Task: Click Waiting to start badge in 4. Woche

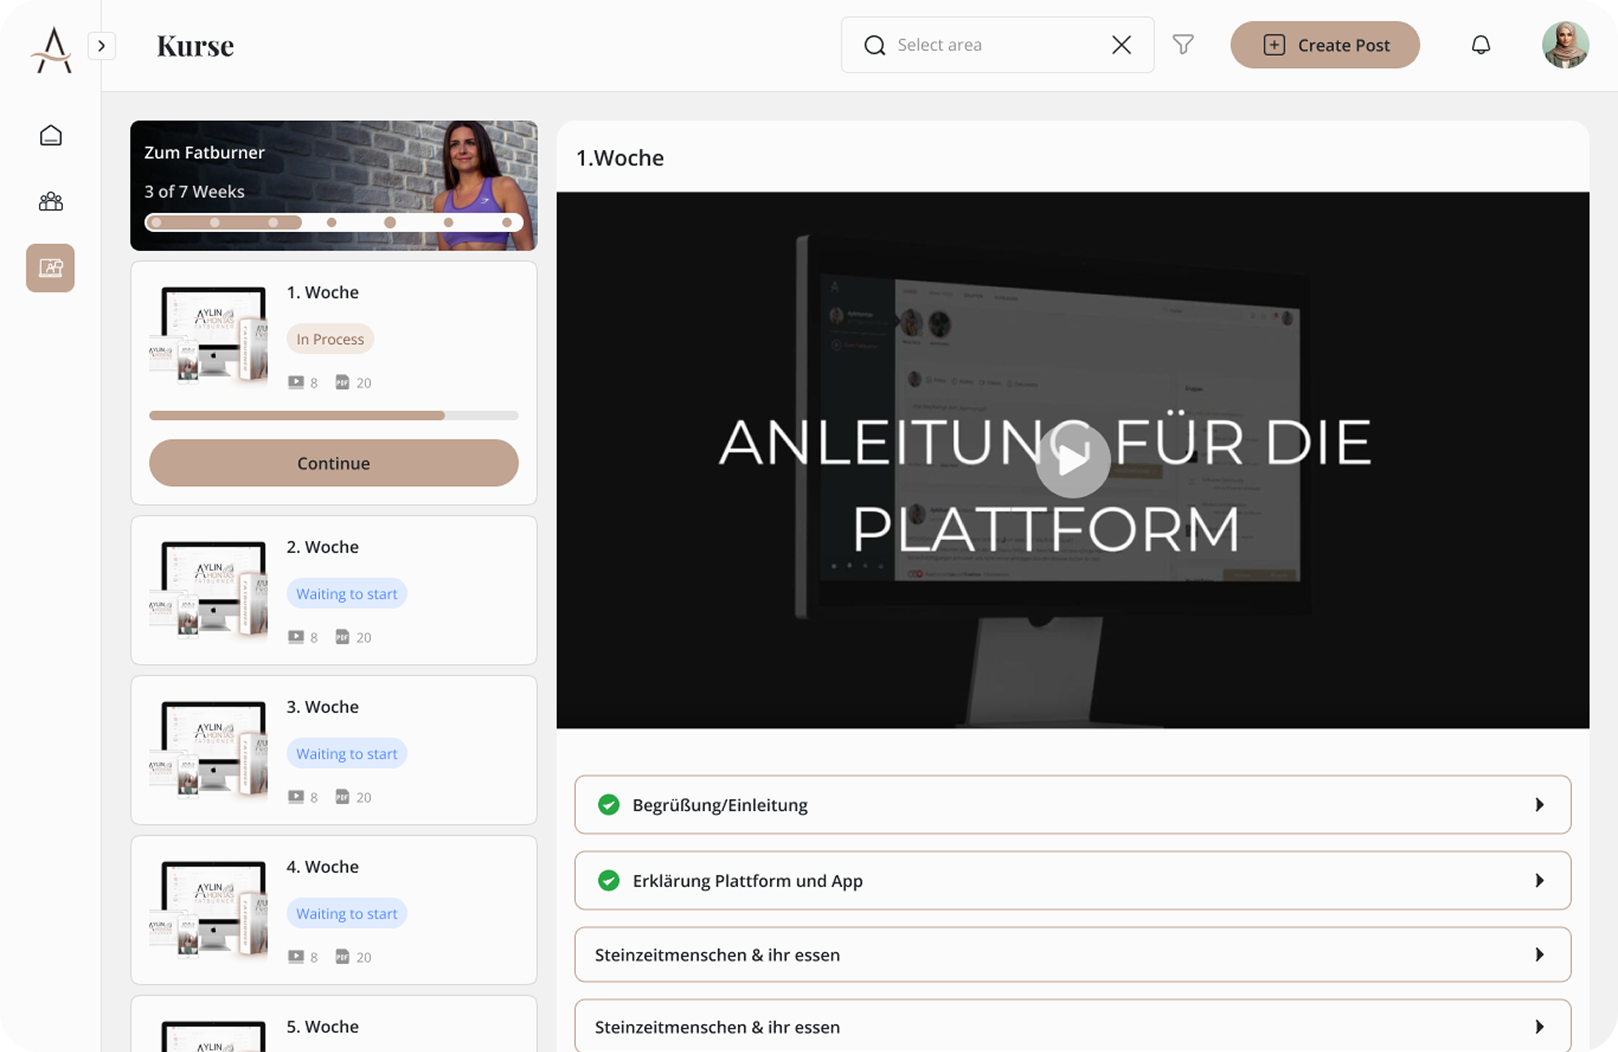Action: (x=347, y=914)
